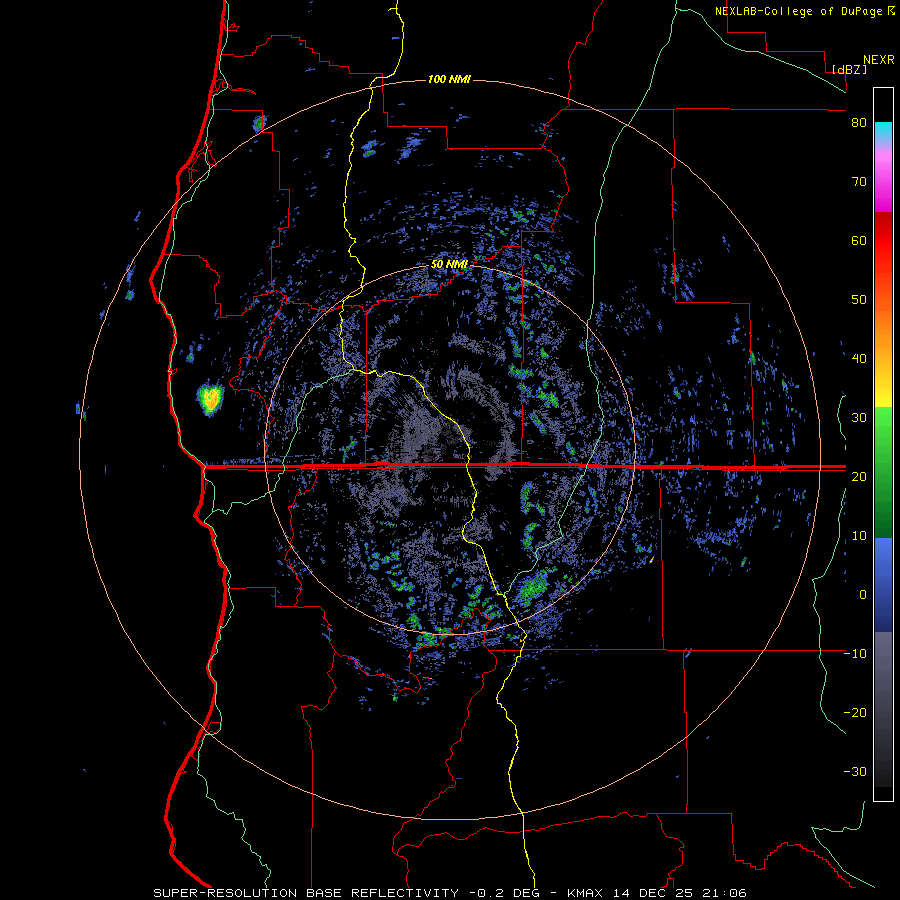
Task: Click the -10 dBZ scale value
Action: (x=855, y=654)
